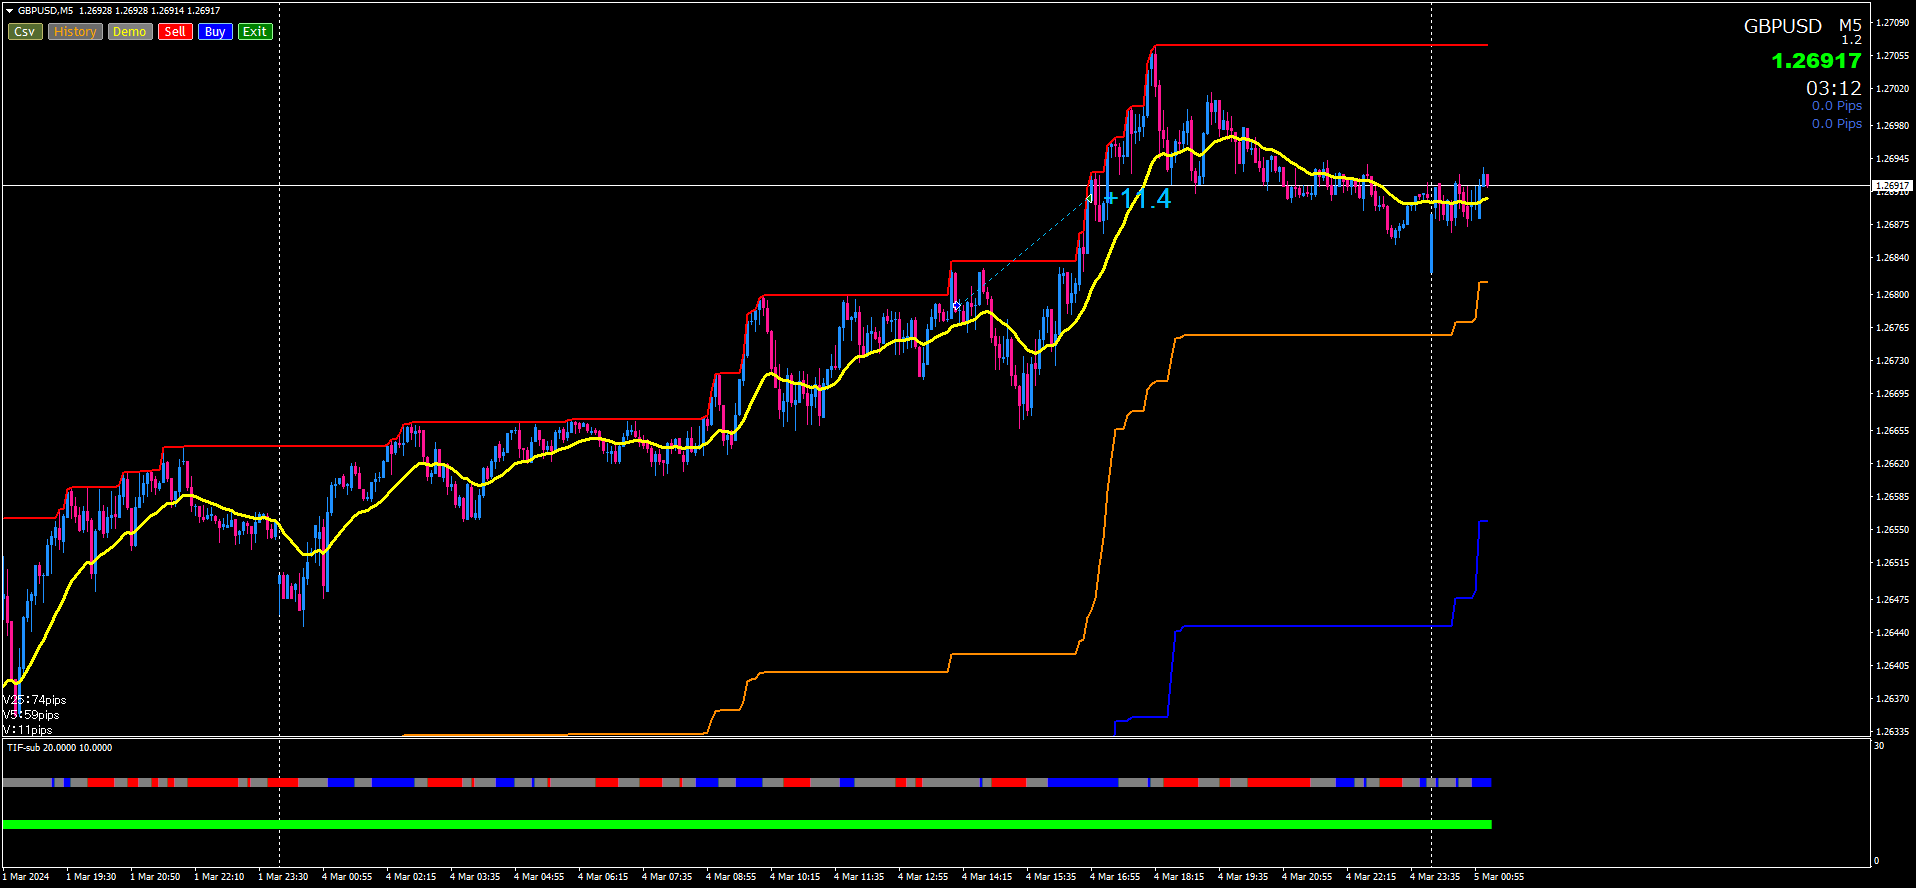
Task: Click the 5 Mar 00:55 time axis label
Action: click(x=1499, y=877)
